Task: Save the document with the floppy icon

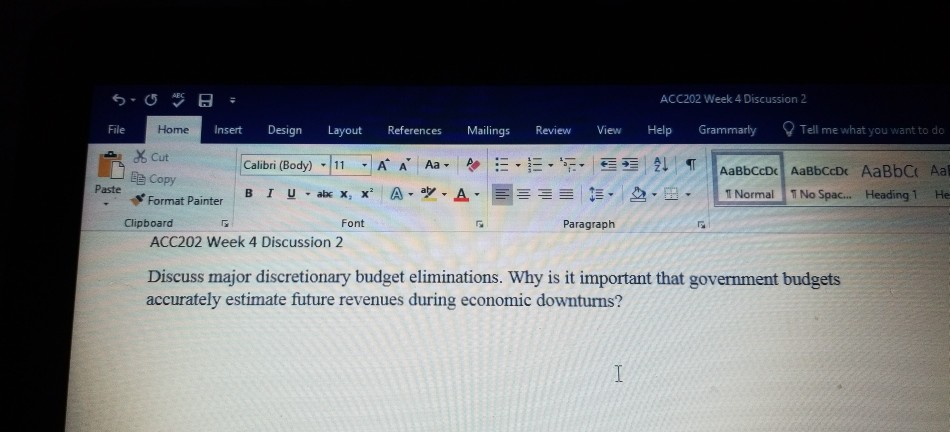Action: 206,100
